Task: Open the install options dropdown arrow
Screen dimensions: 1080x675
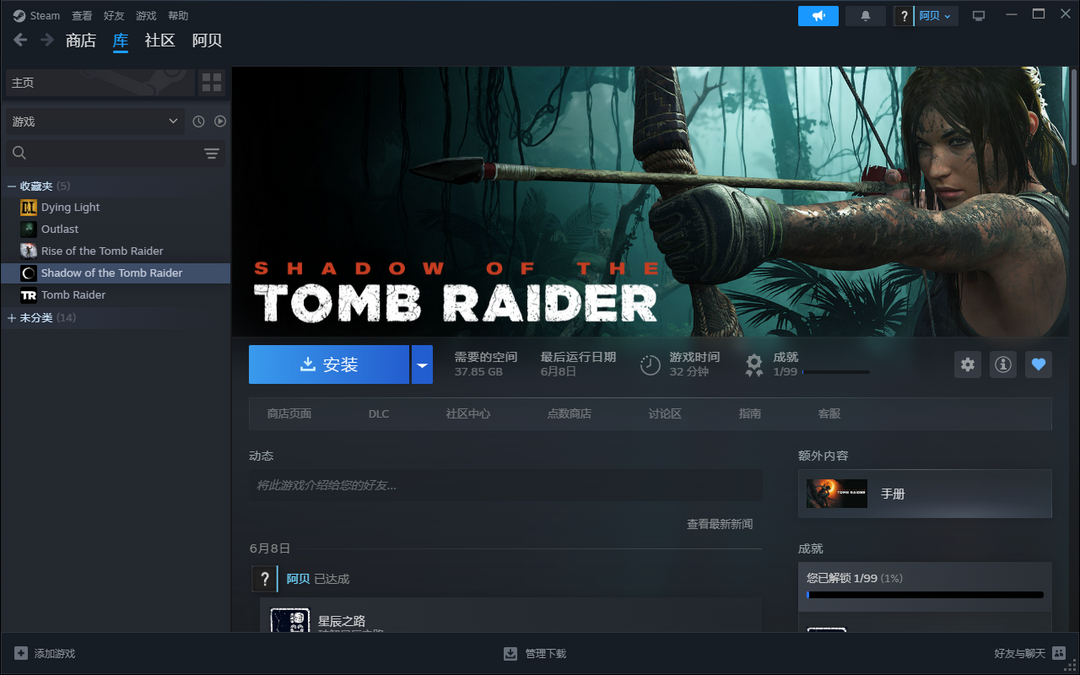Action: click(x=422, y=364)
